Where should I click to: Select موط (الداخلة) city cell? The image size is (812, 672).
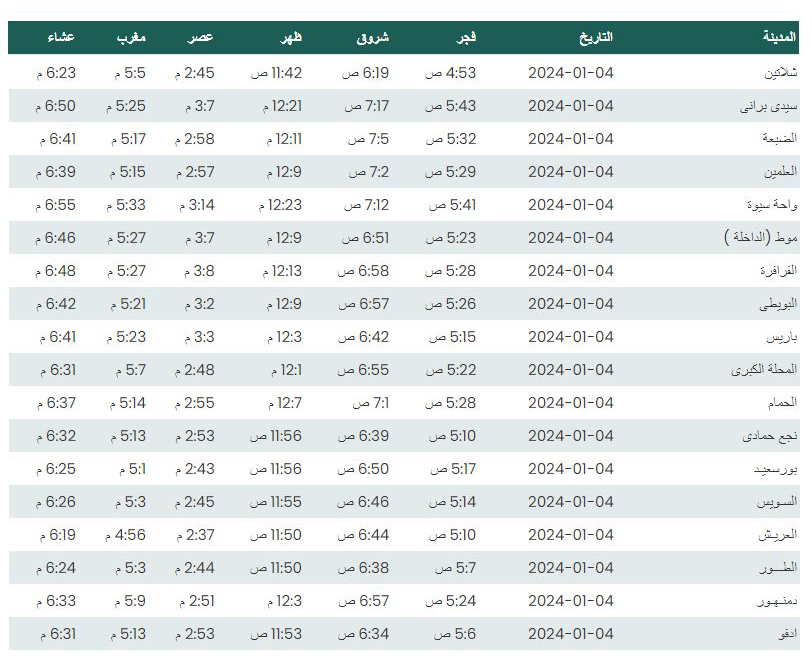[761, 238]
